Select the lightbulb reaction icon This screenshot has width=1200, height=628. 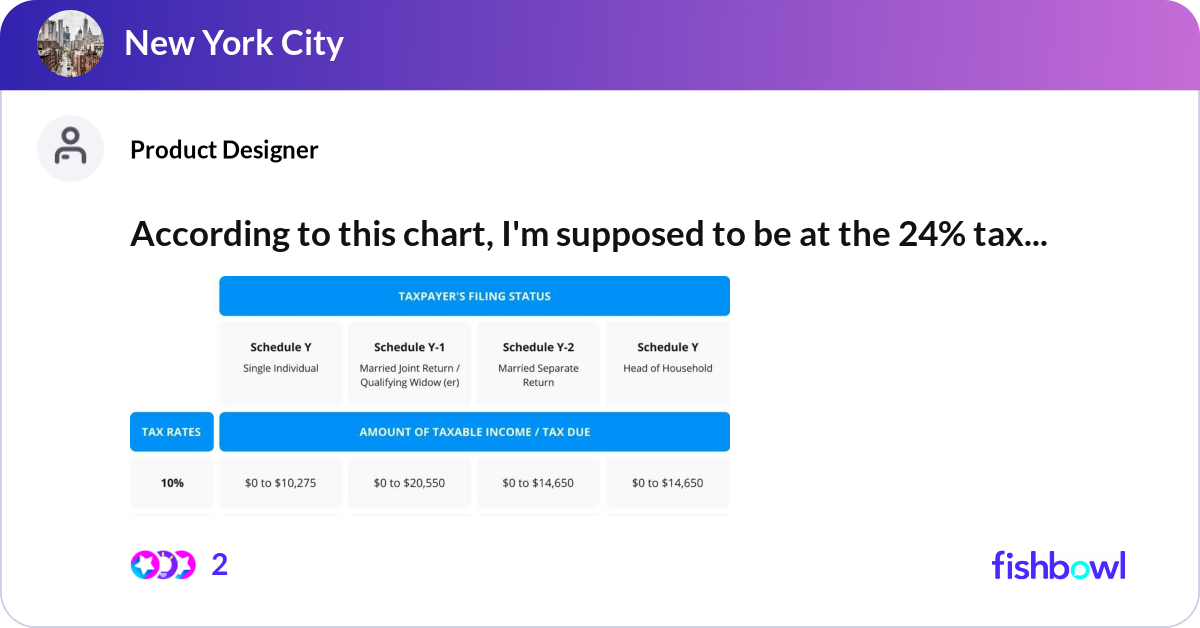pos(165,565)
